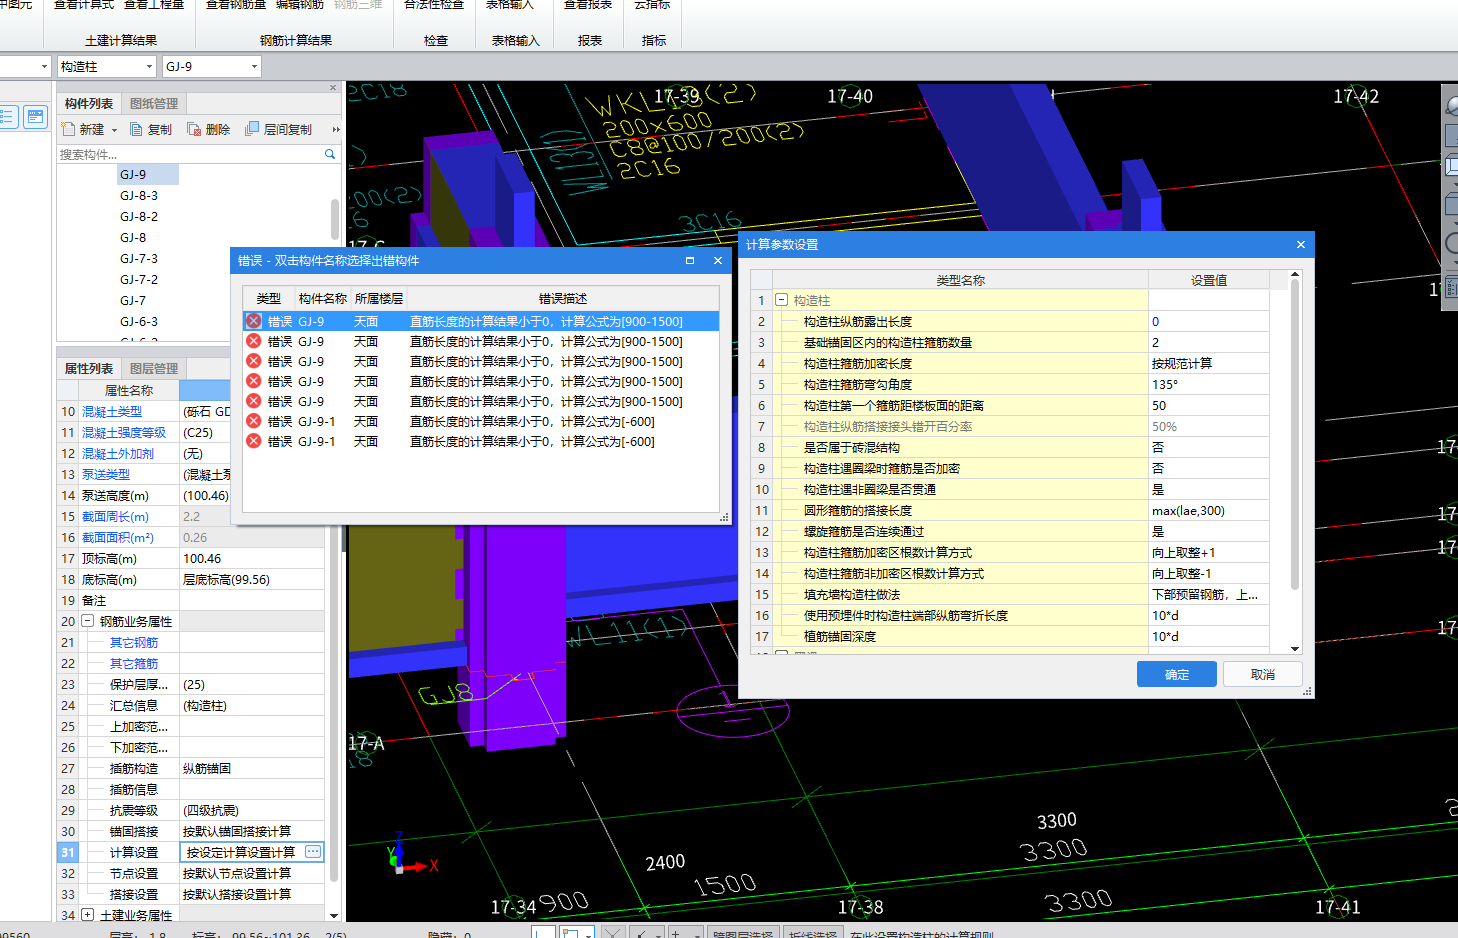
Task: Click the 是 value for 遇非圈梁是否贯通
Action: 1209,489
